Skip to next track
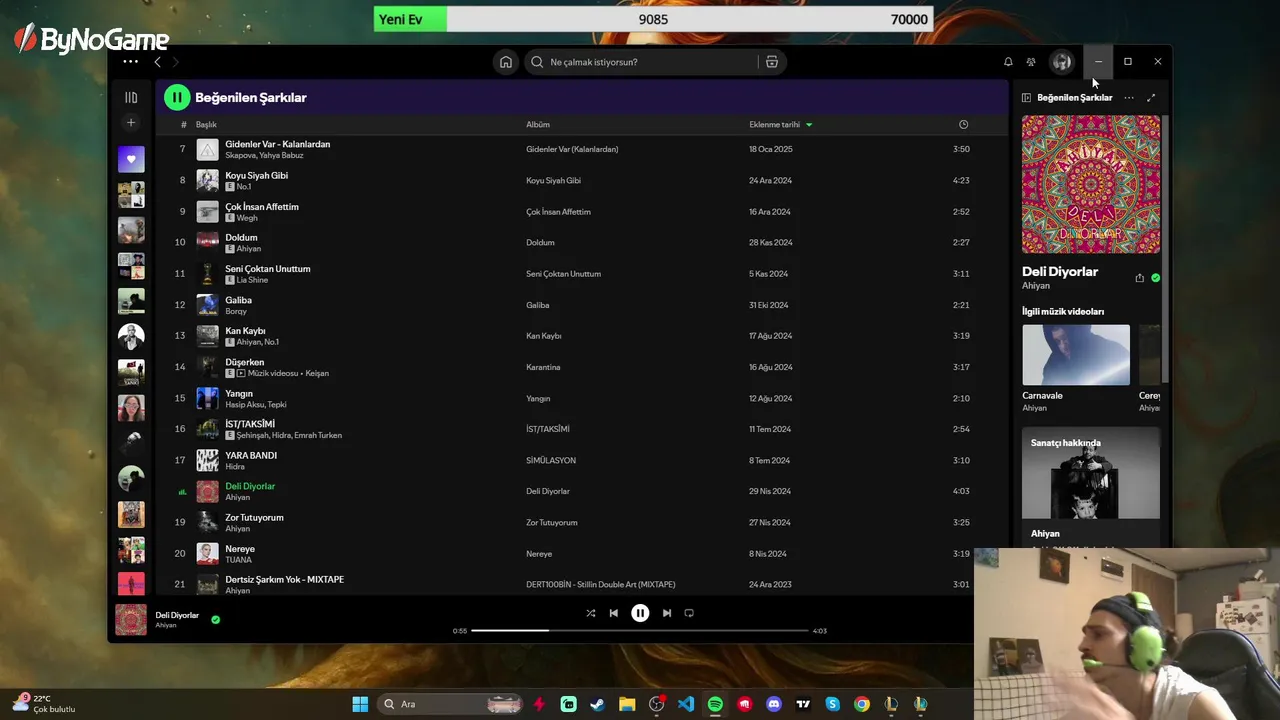Image resolution: width=1280 pixels, height=720 pixels. click(x=667, y=613)
